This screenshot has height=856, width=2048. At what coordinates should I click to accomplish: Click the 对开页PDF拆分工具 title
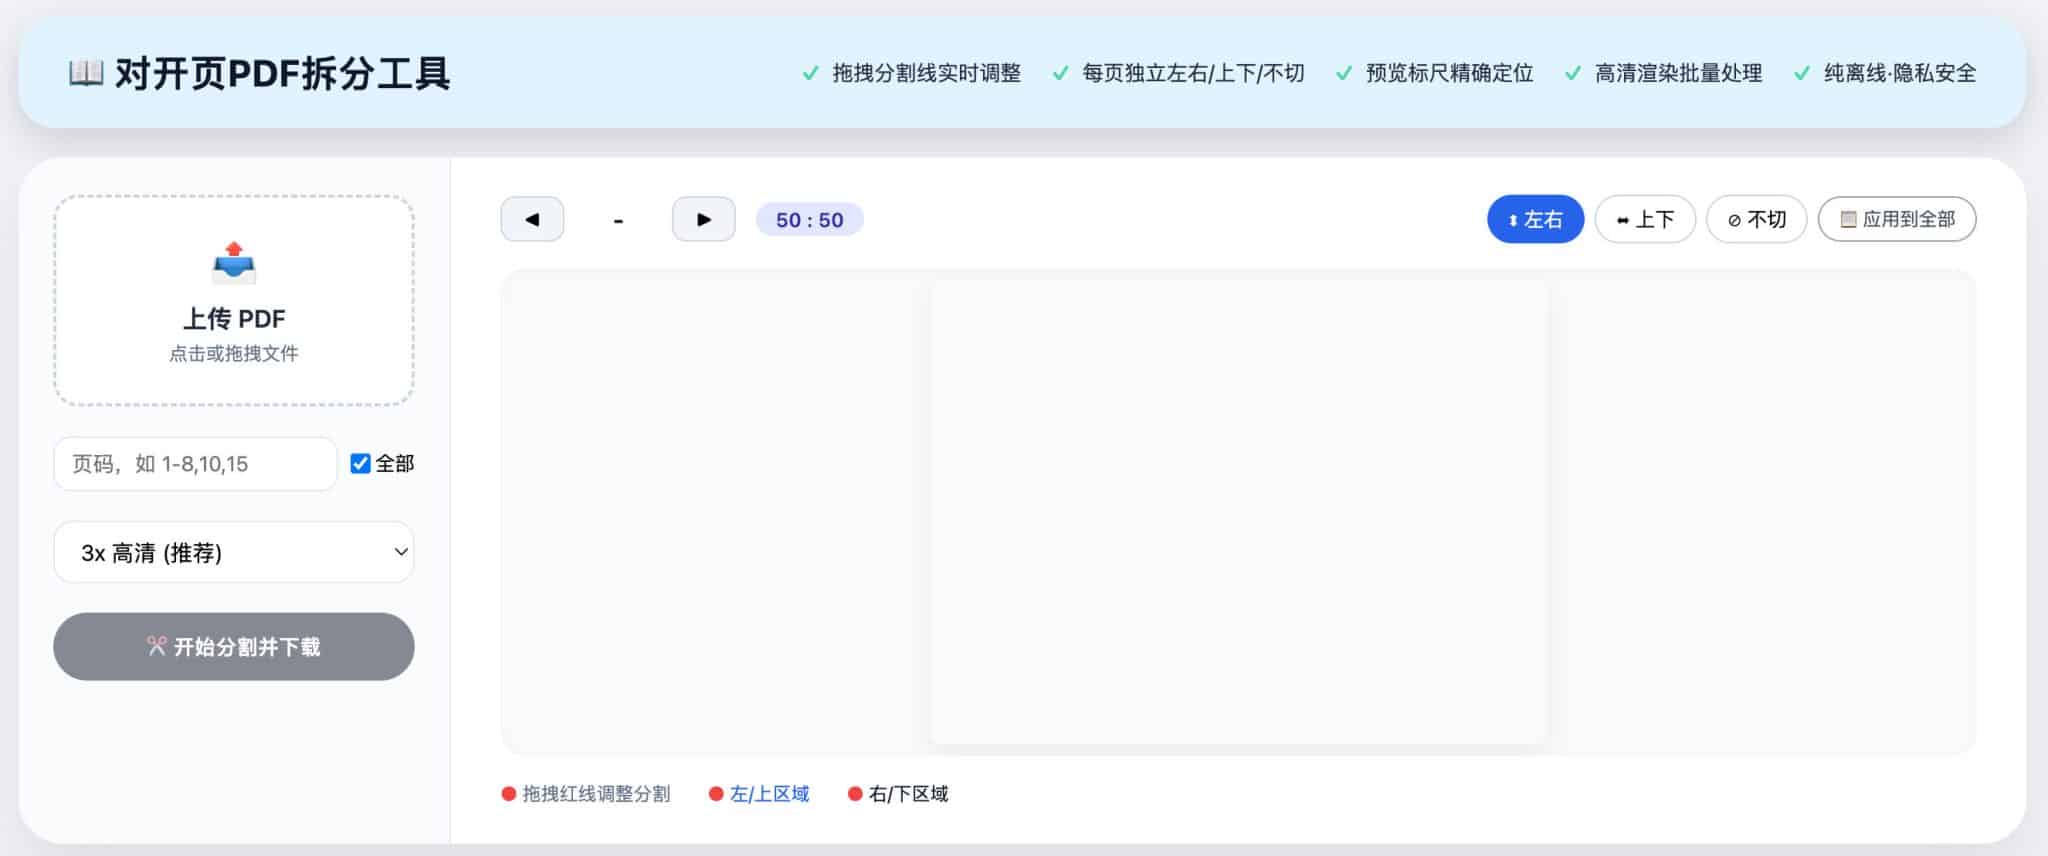coord(282,73)
